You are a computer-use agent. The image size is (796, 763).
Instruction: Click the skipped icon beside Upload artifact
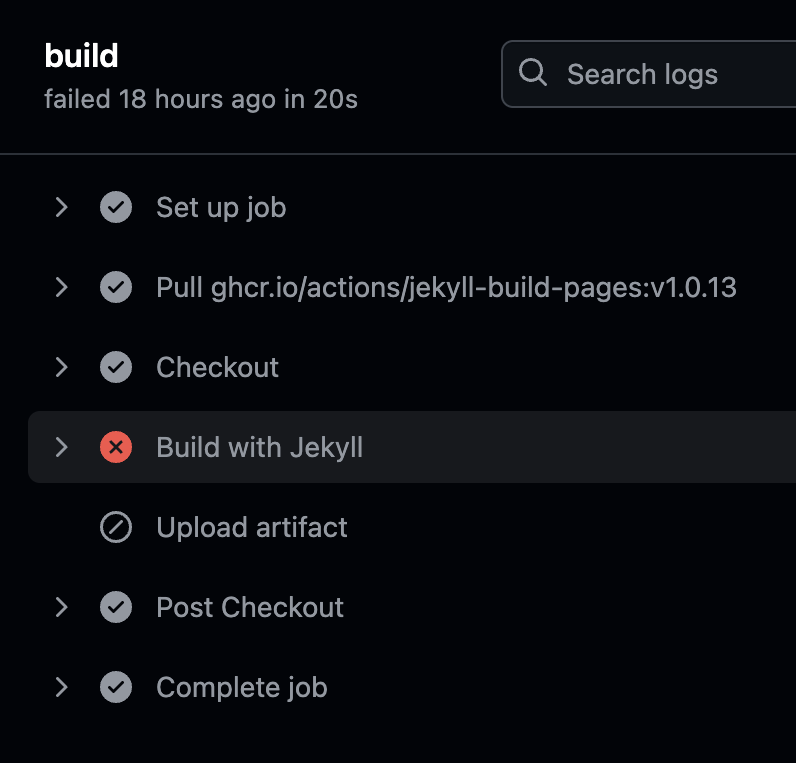pyautogui.click(x=116, y=527)
